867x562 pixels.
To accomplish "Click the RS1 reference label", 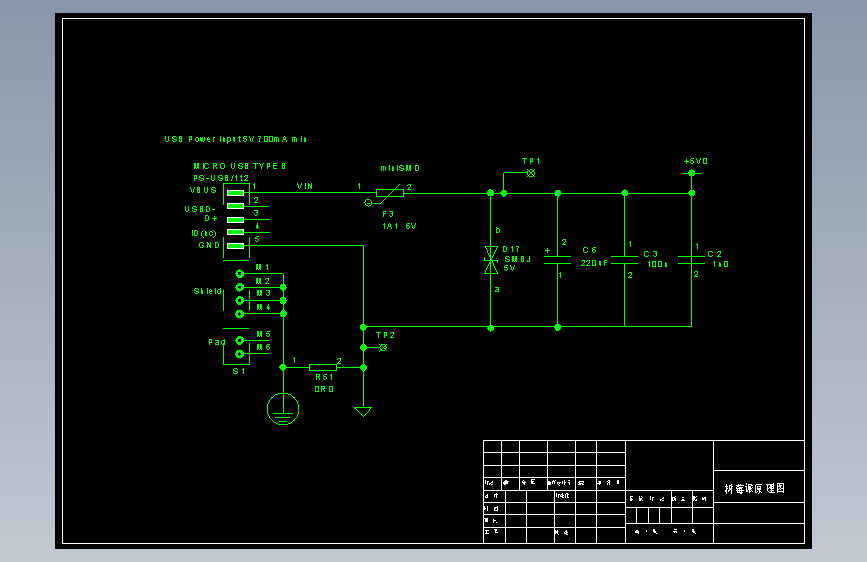I will point(325,377).
